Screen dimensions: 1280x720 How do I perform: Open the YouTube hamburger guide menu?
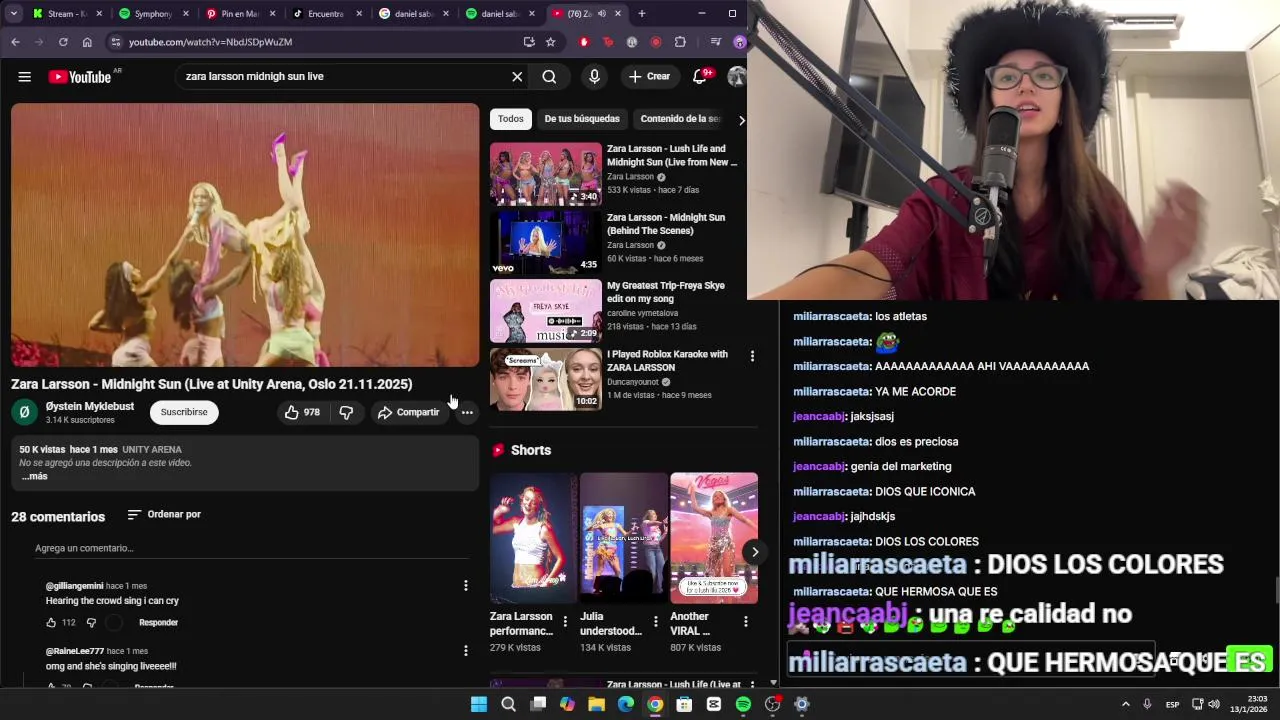click(x=25, y=77)
